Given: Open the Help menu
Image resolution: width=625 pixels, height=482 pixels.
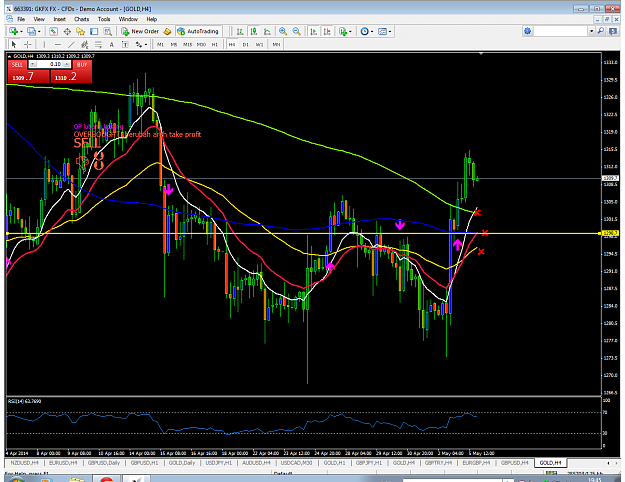Looking at the screenshot, I should click(x=151, y=19).
